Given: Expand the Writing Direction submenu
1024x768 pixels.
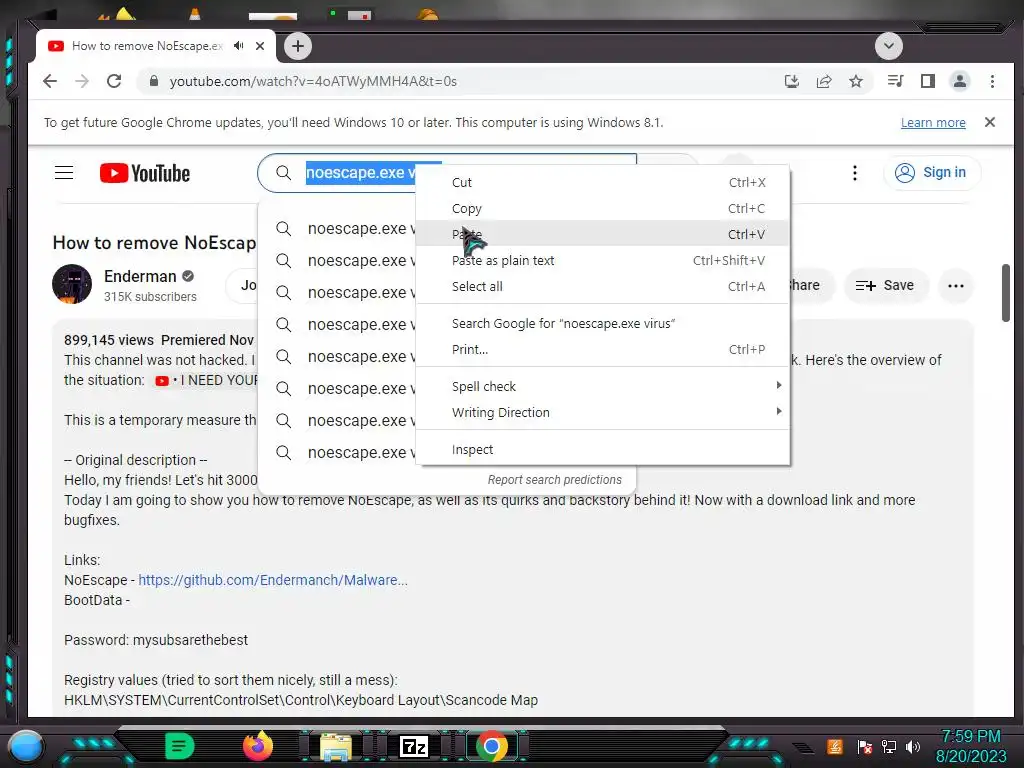Looking at the screenshot, I should coord(602,412).
